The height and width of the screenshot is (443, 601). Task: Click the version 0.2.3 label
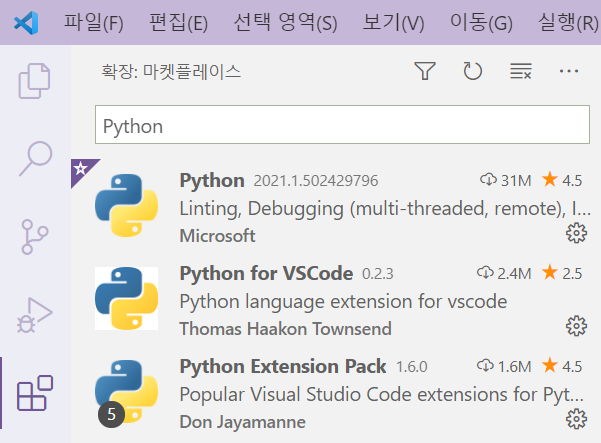[378, 274]
